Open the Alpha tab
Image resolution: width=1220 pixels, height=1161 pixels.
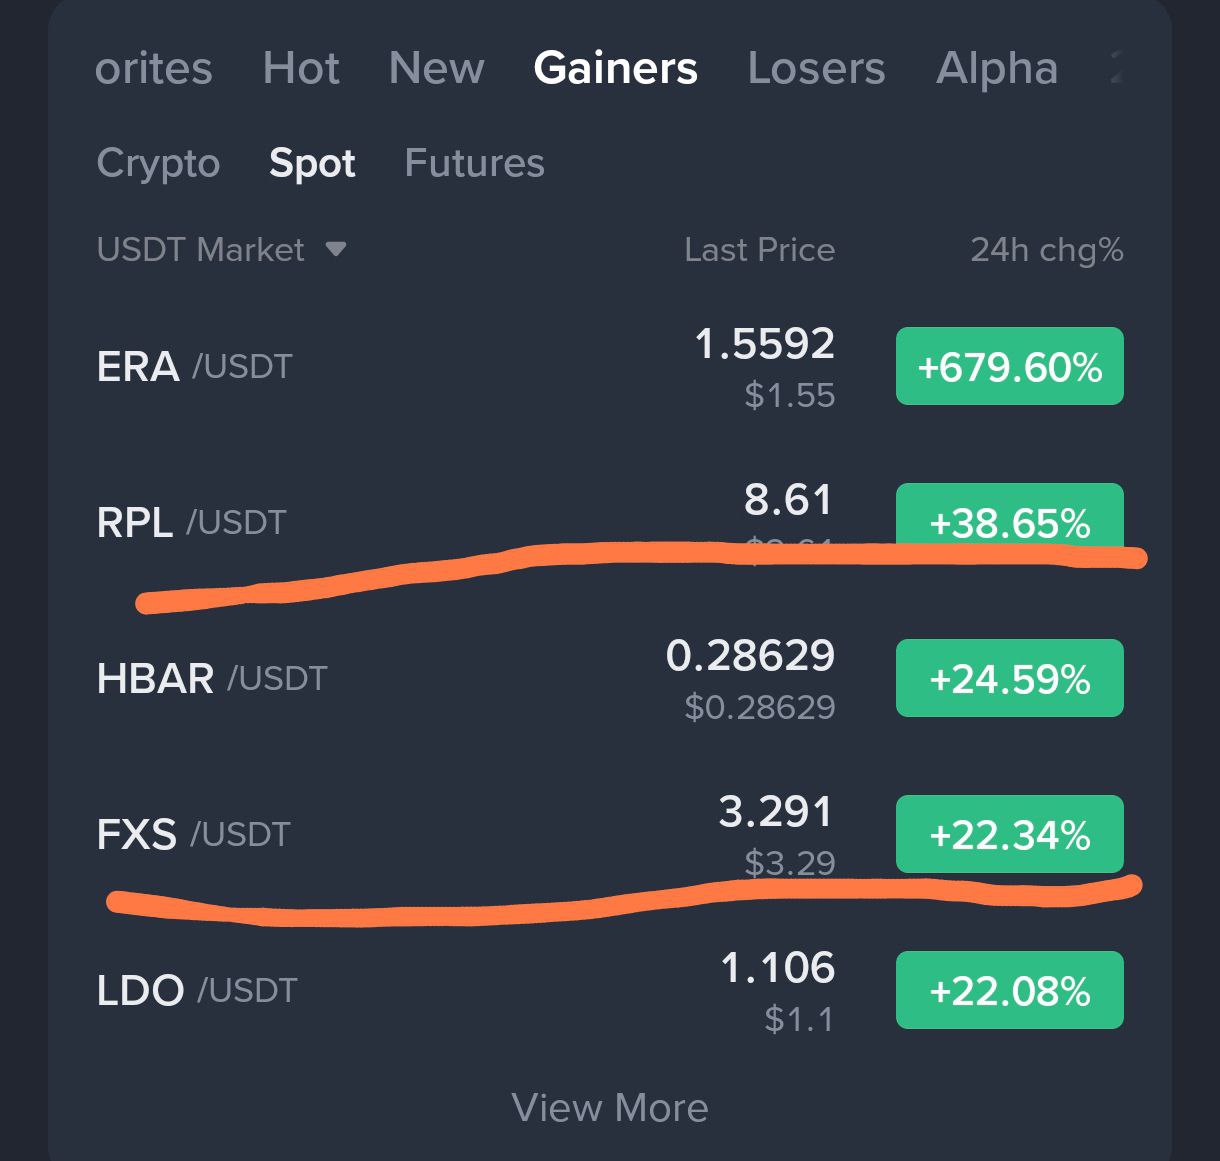click(997, 68)
